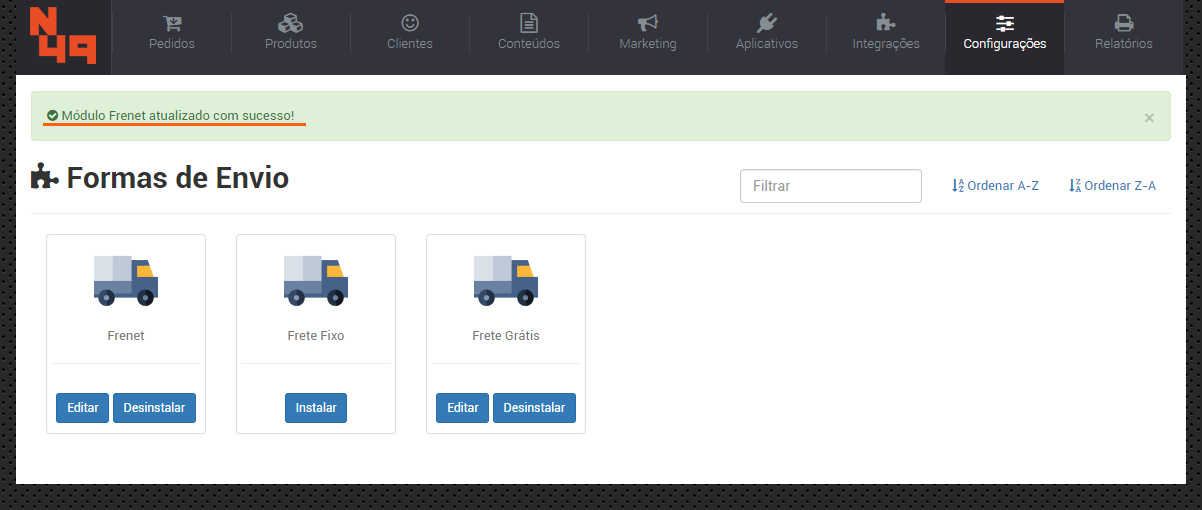Uninstall the Frenet shipping module
This screenshot has width=1202, height=510.
pos(155,408)
